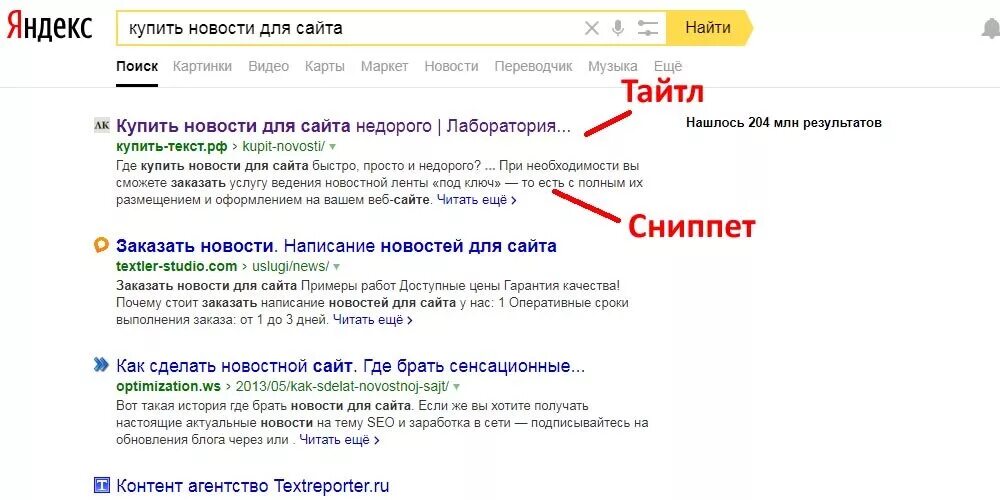Go to the Новости tab
The height and width of the screenshot is (500, 1000).
pos(452,66)
